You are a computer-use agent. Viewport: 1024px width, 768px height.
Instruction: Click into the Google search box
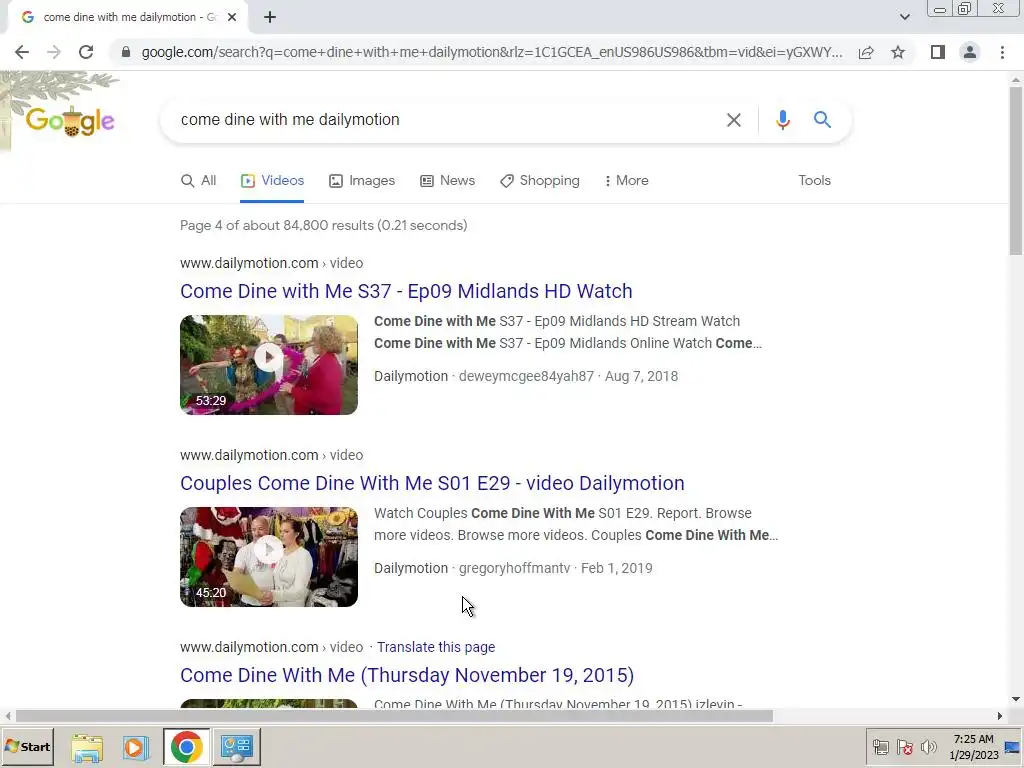pos(444,120)
